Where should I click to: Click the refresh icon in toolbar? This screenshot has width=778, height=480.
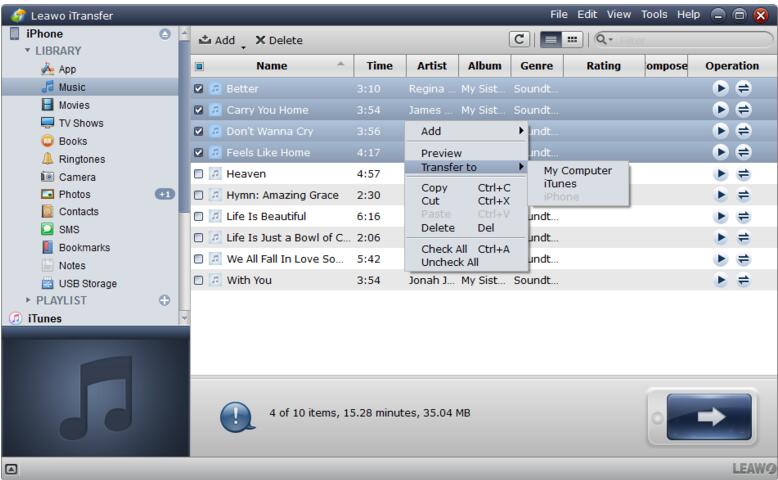(520, 40)
